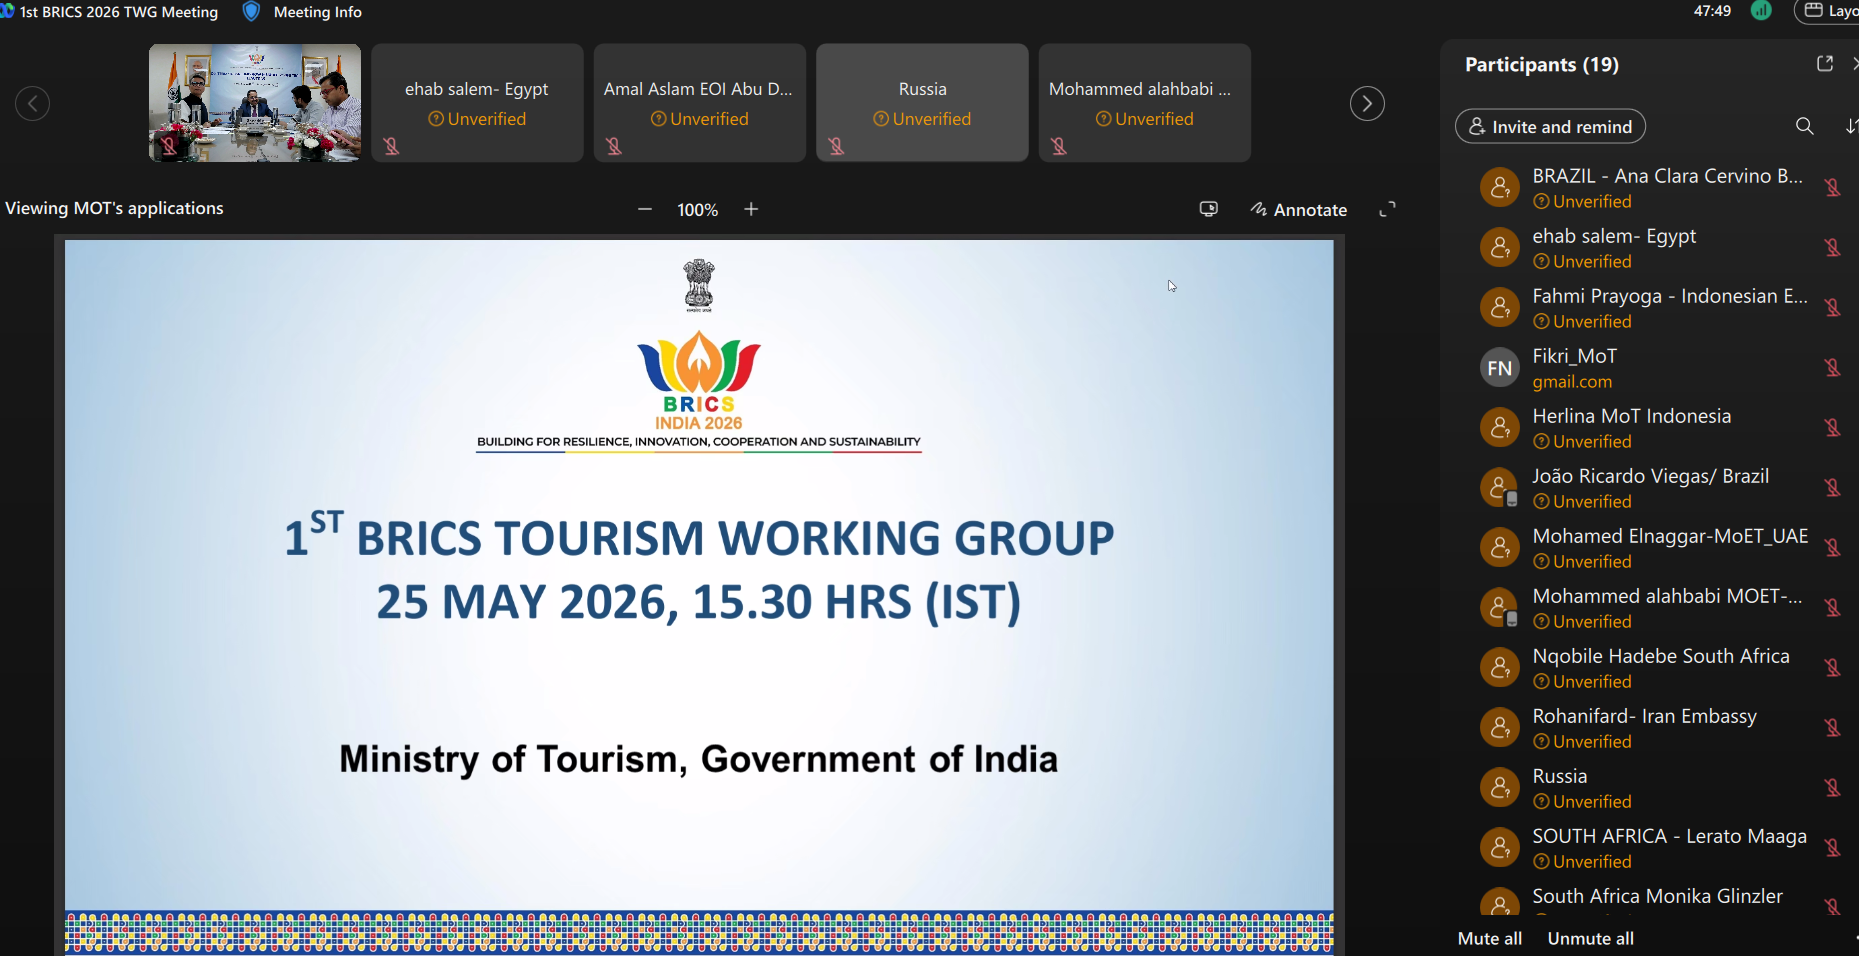Click avatar of Herlina MoT Indonesia
Image resolution: width=1859 pixels, height=956 pixels.
tap(1499, 427)
